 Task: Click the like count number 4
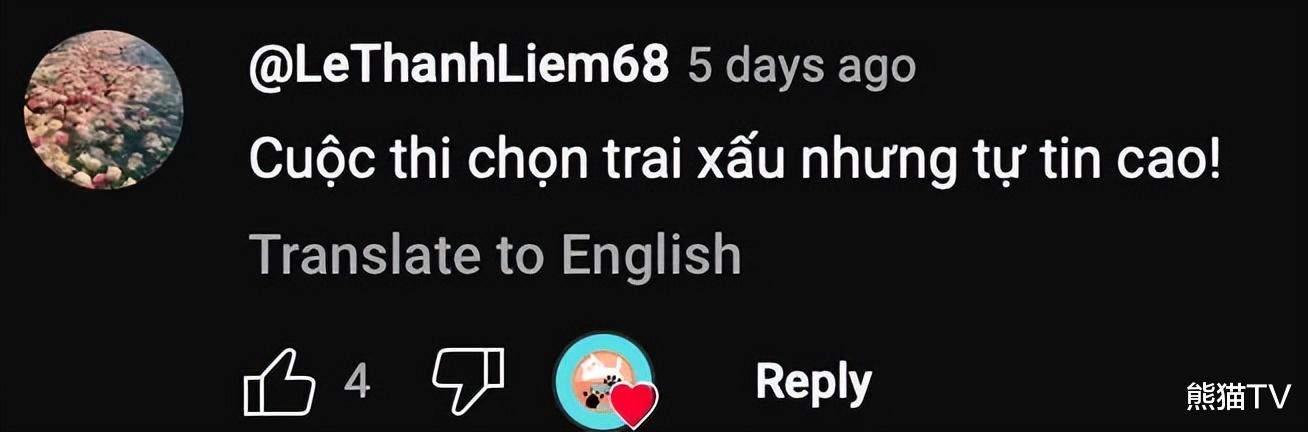coord(357,382)
